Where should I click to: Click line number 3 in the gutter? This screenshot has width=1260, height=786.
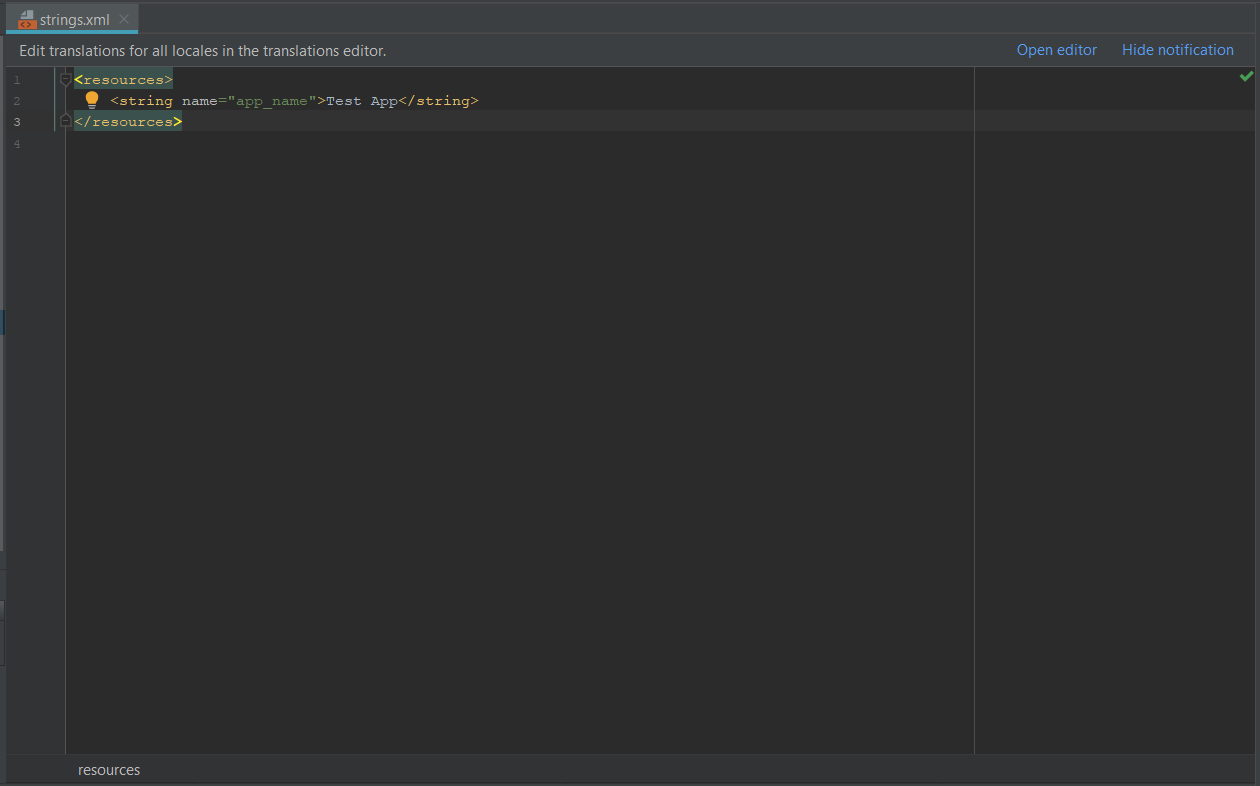tap(17, 122)
